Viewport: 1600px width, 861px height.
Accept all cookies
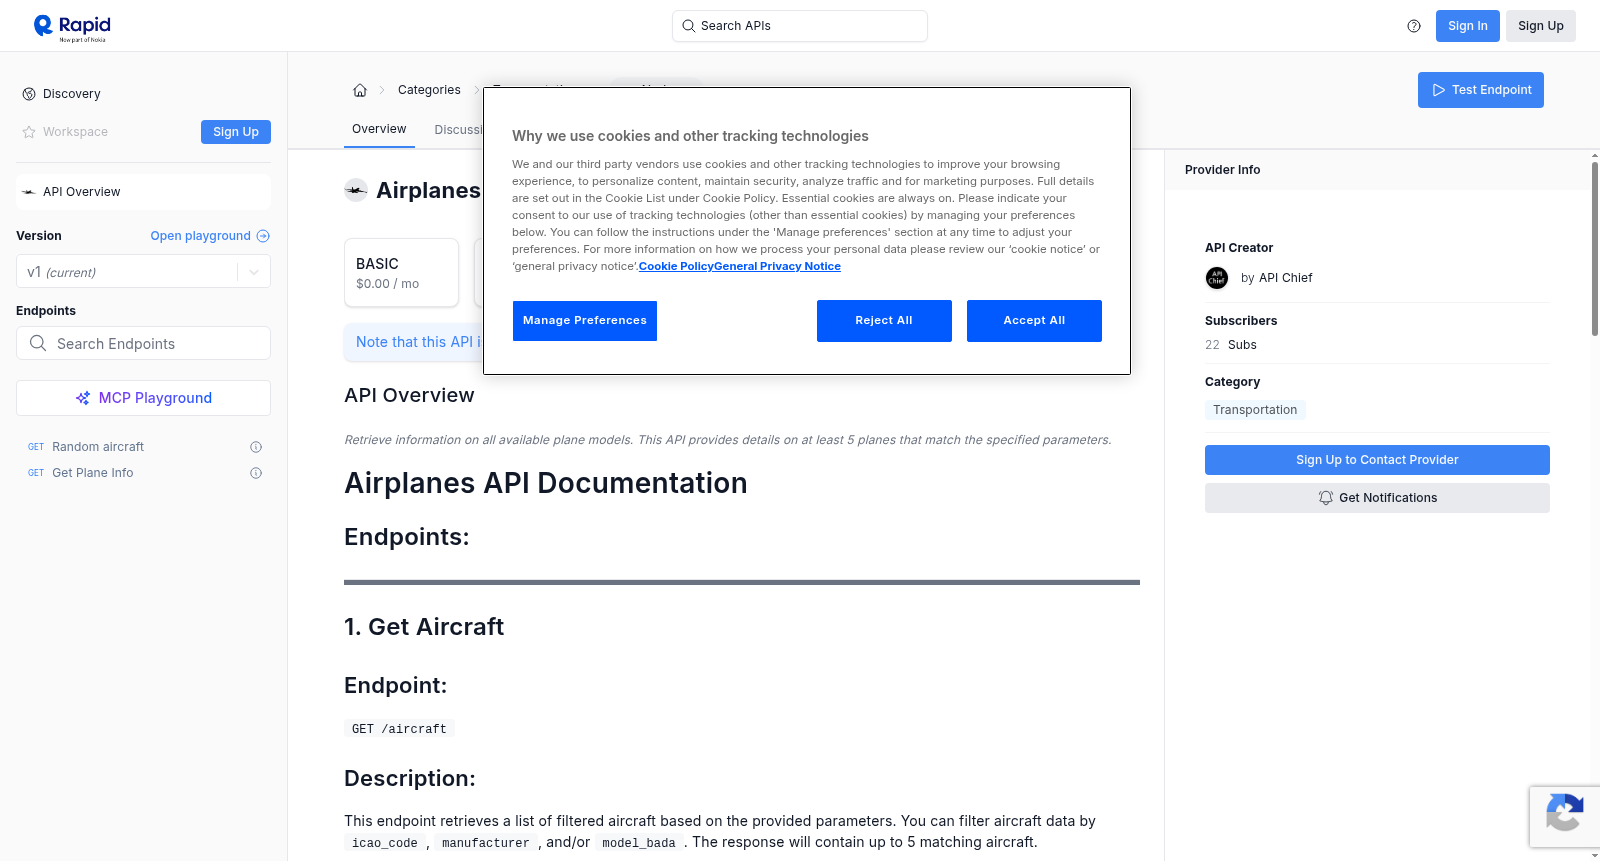pyautogui.click(x=1034, y=321)
